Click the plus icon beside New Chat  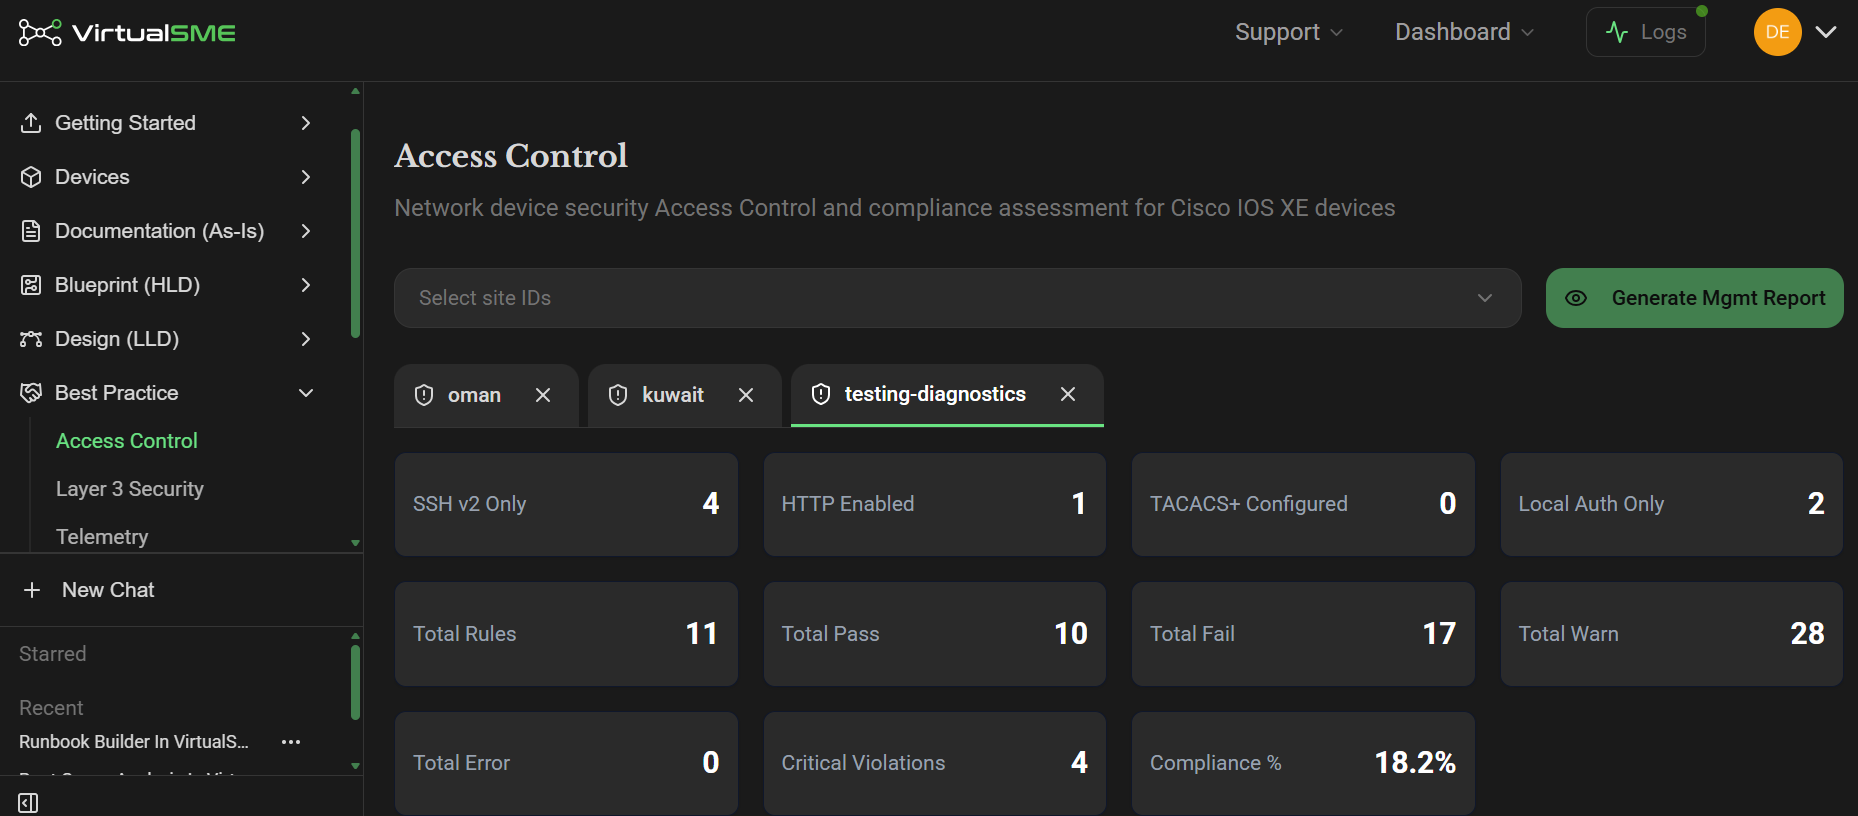32,590
